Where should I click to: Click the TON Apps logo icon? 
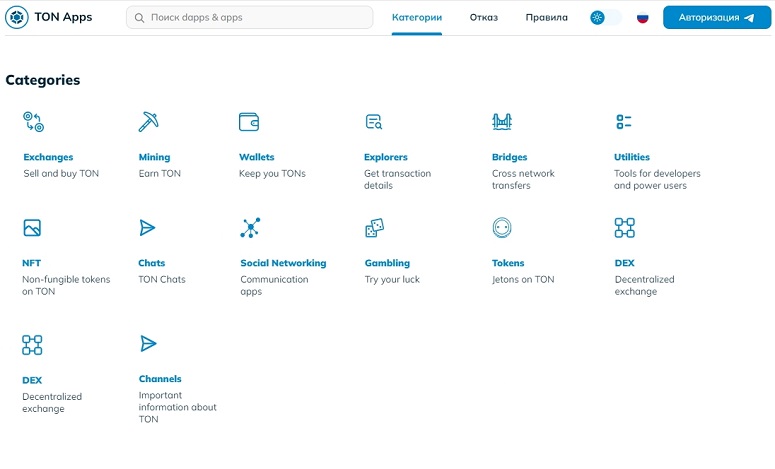[17, 17]
